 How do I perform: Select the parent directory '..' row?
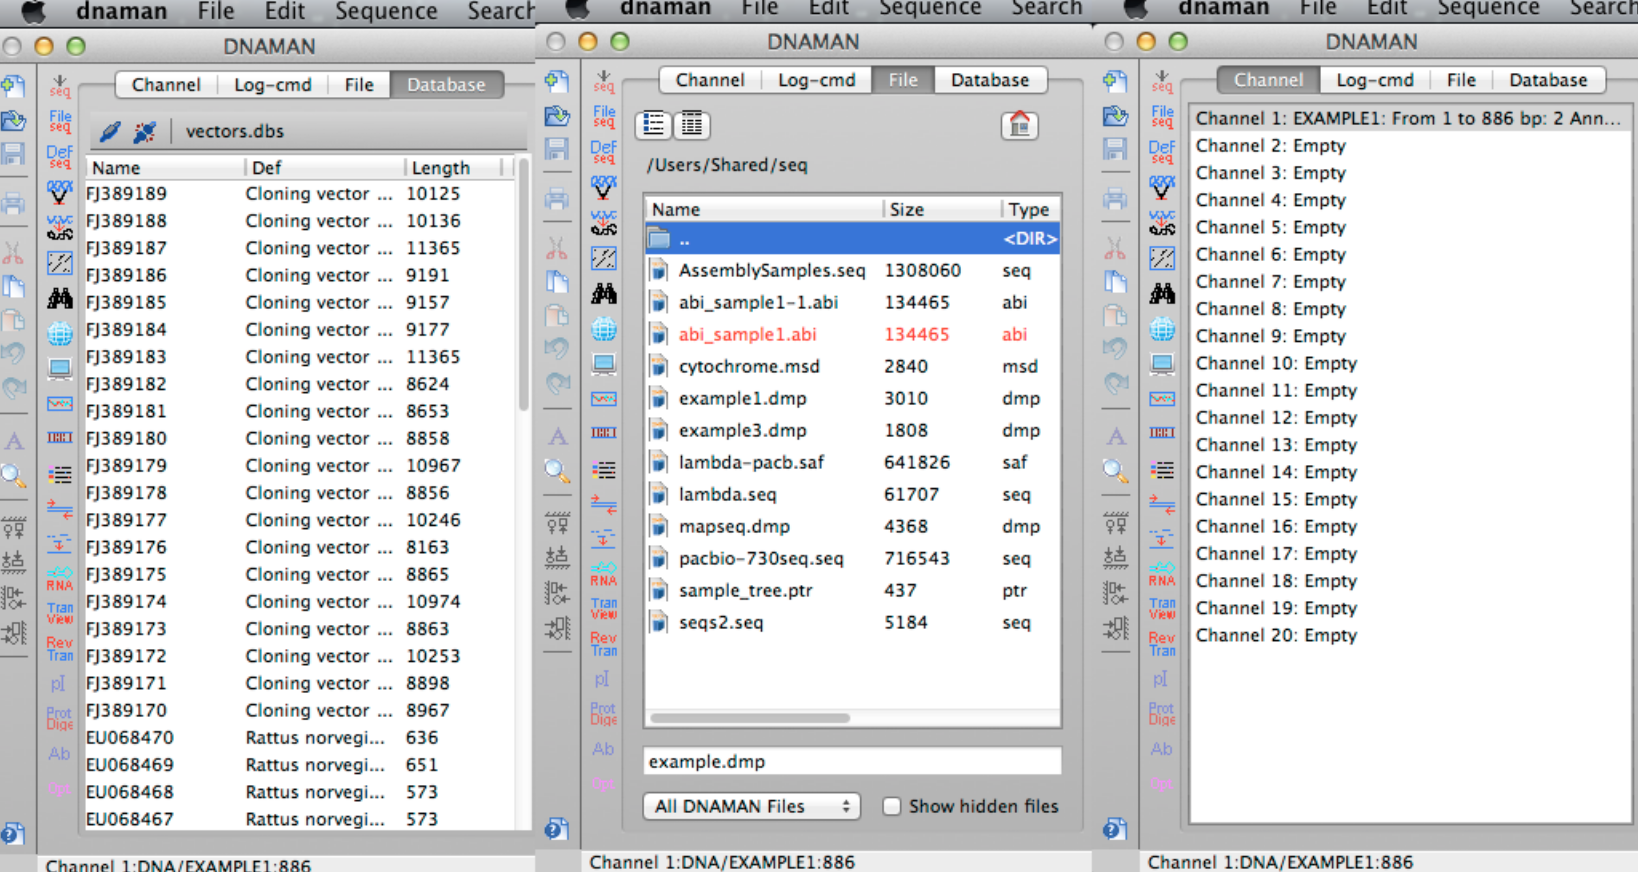[852, 239]
